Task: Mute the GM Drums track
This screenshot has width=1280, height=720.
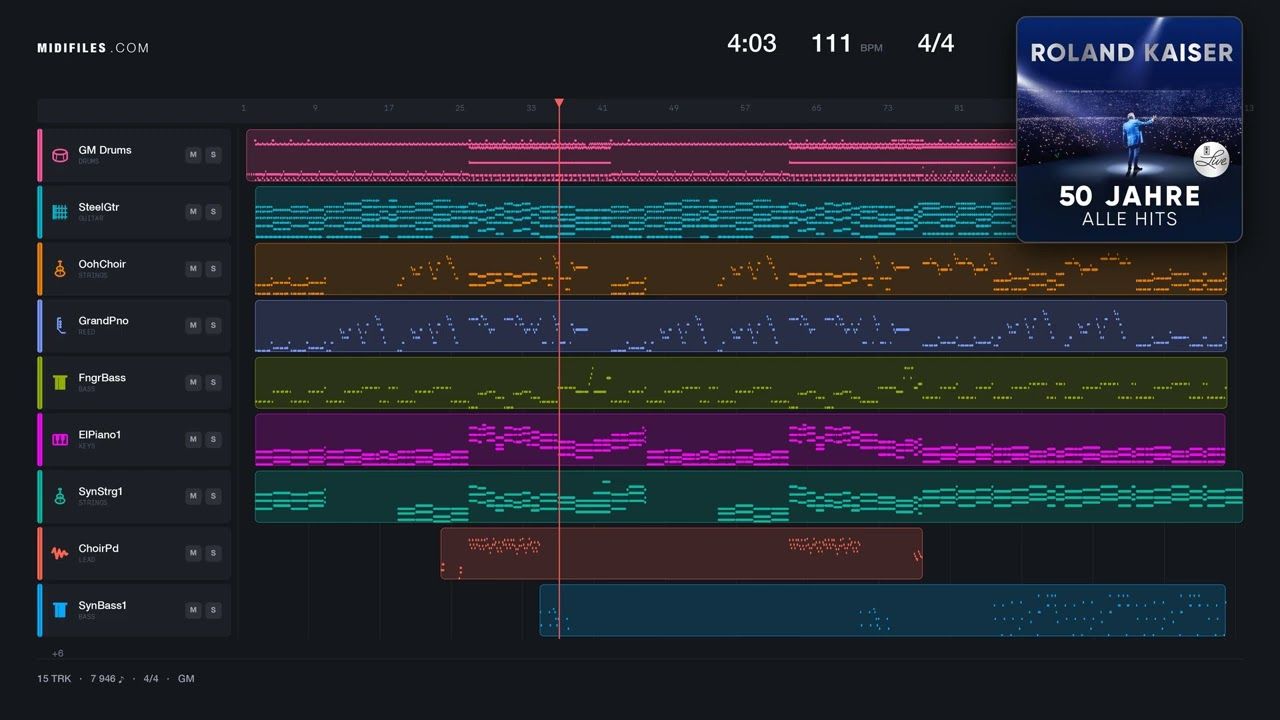Action: coord(193,155)
